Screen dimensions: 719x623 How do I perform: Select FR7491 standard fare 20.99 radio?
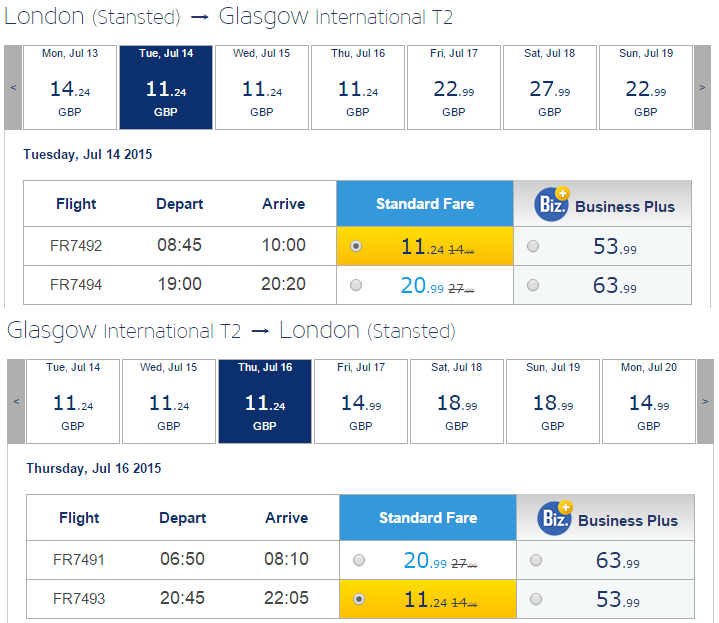359,560
